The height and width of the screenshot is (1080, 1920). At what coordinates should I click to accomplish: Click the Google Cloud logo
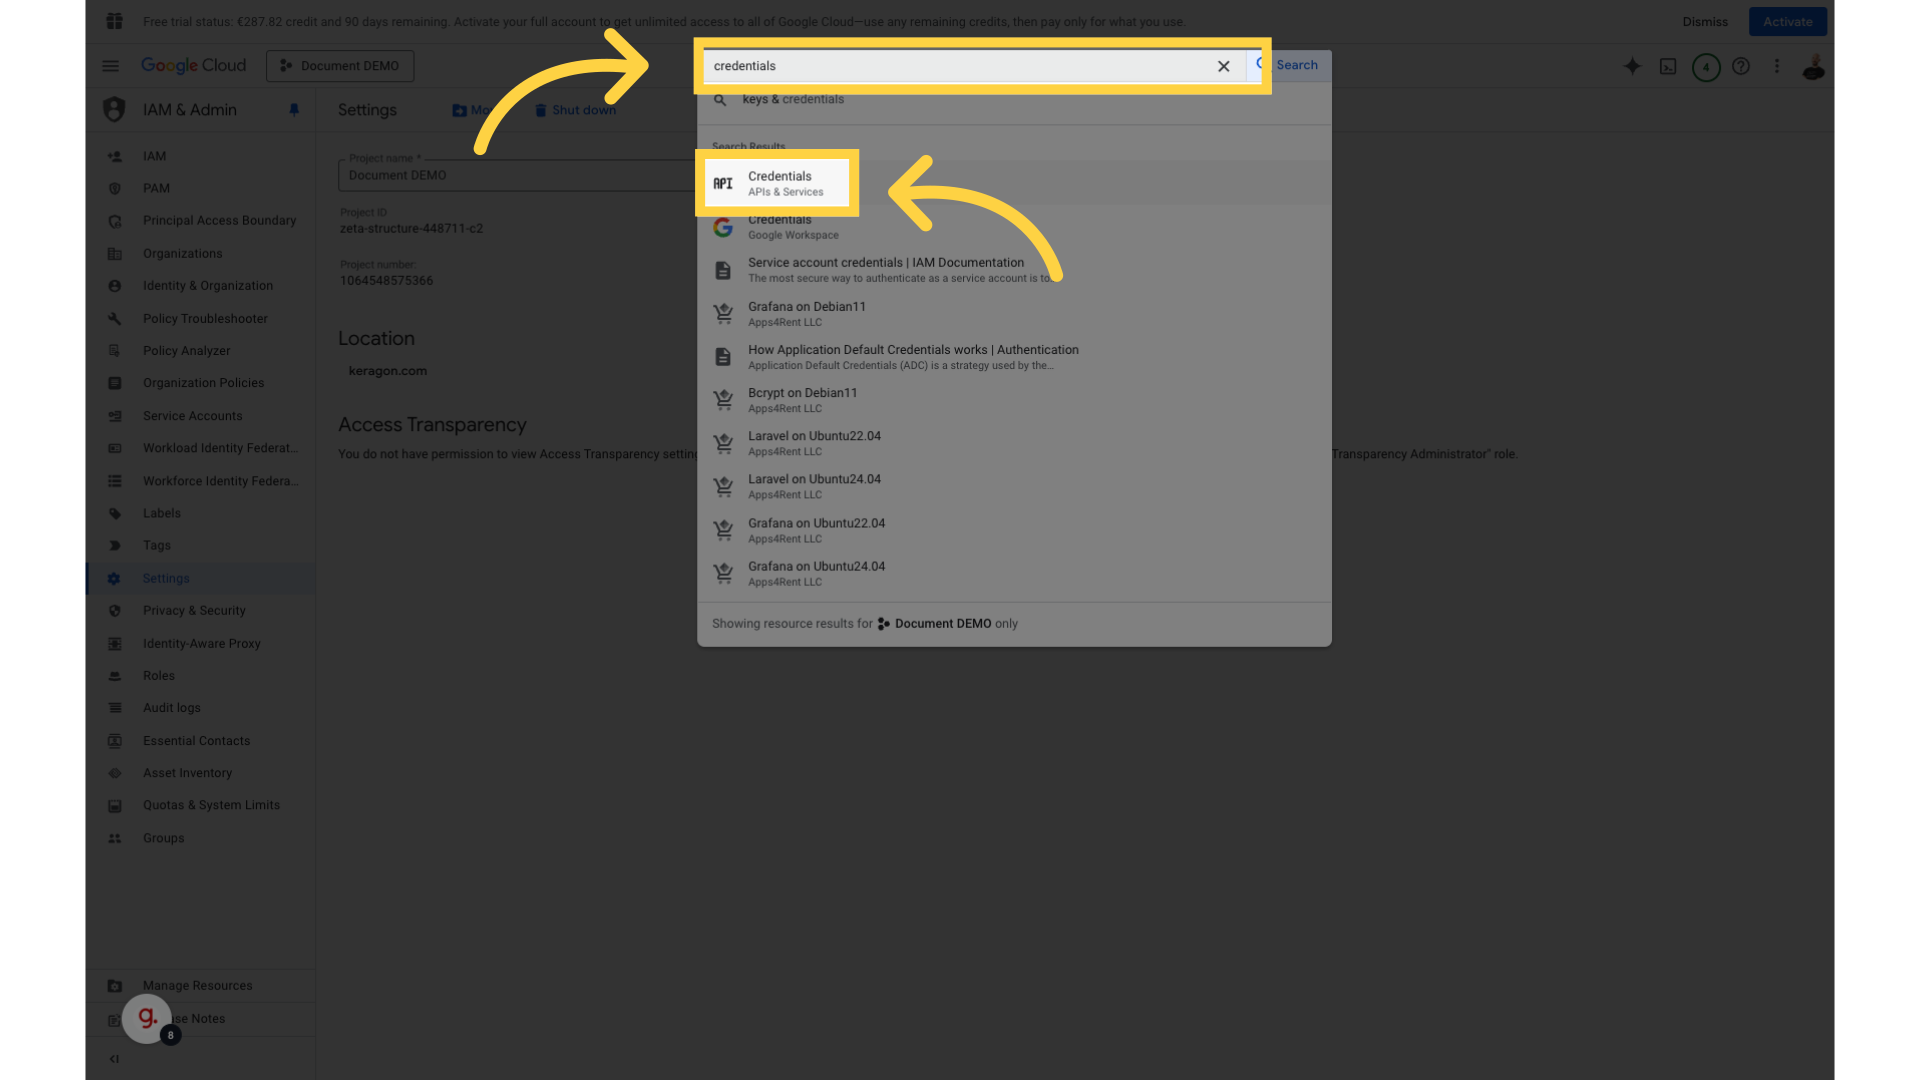point(193,66)
